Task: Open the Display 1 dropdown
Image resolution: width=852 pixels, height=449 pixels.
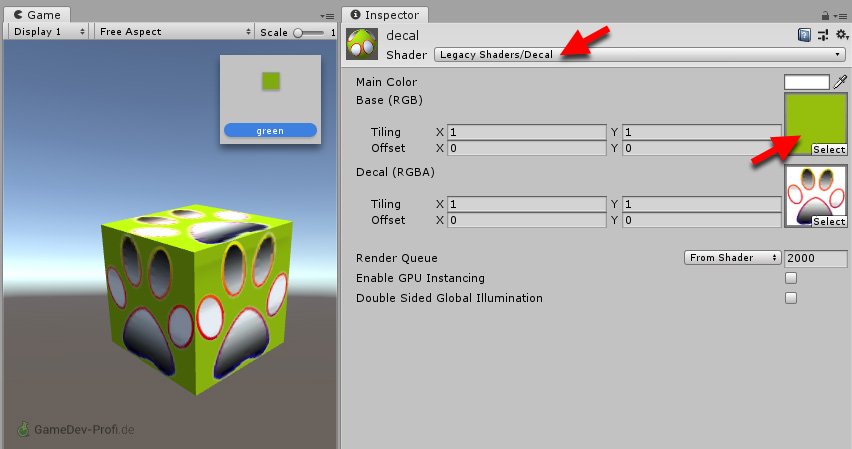Action: [x=49, y=32]
